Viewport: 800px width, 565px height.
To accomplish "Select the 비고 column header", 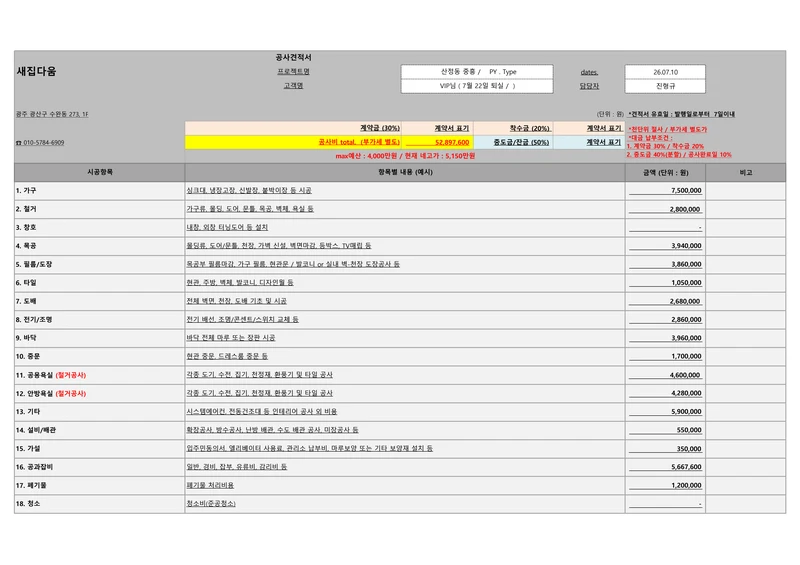I will click(x=746, y=173).
